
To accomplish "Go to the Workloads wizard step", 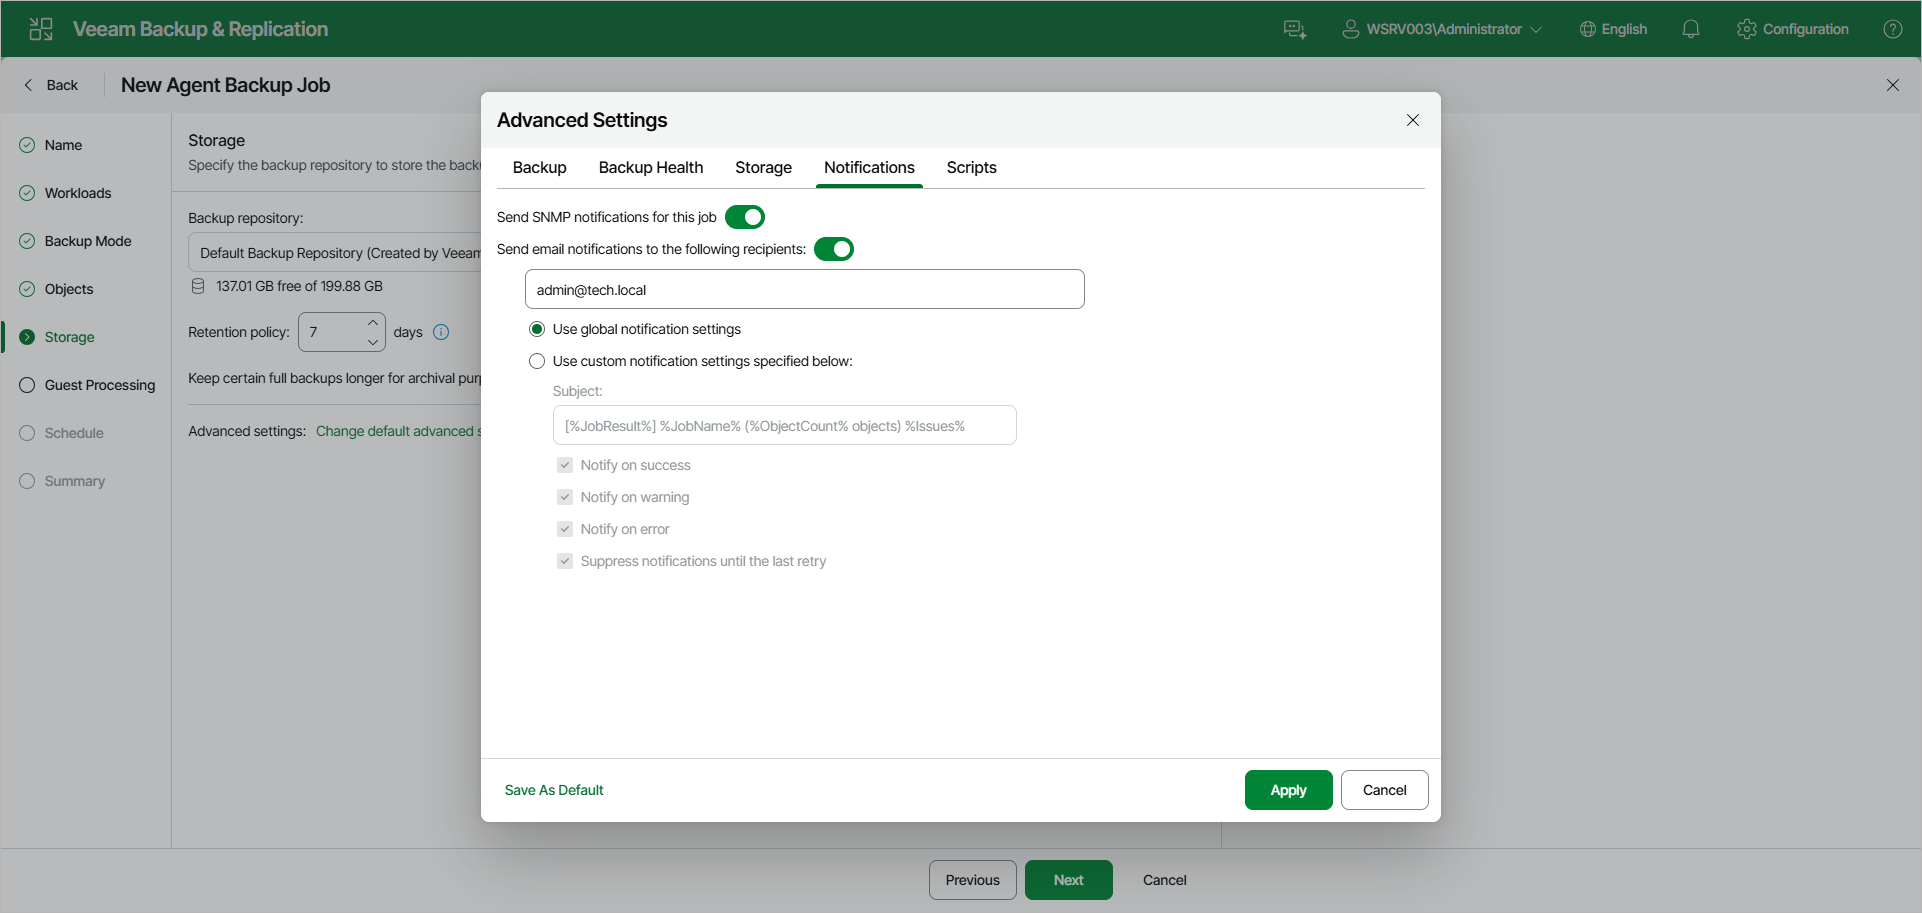I will click(x=78, y=193).
